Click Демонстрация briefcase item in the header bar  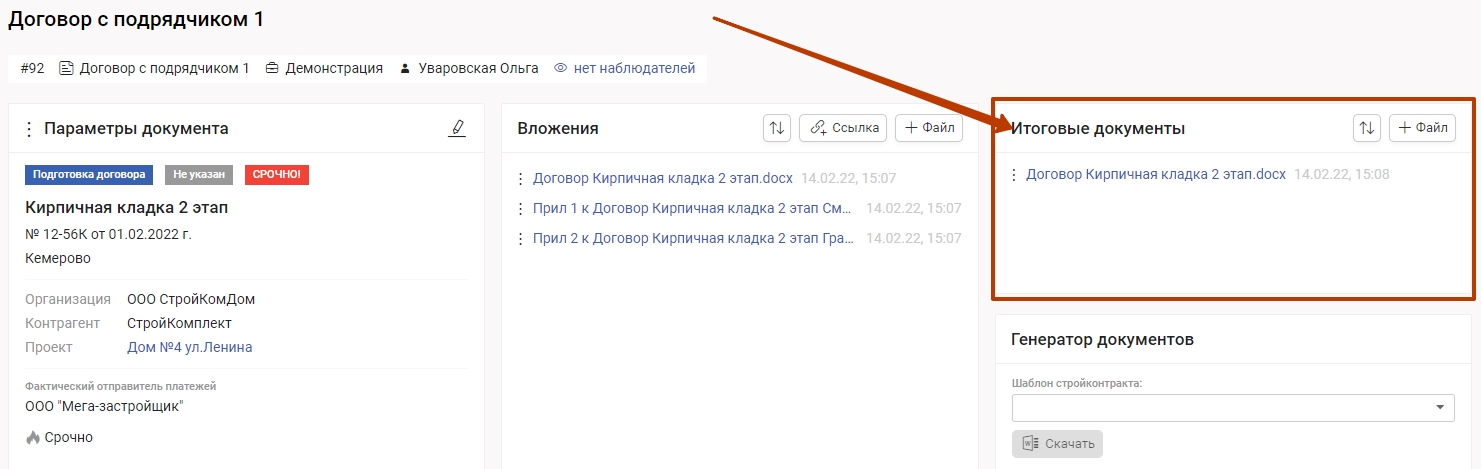click(324, 69)
